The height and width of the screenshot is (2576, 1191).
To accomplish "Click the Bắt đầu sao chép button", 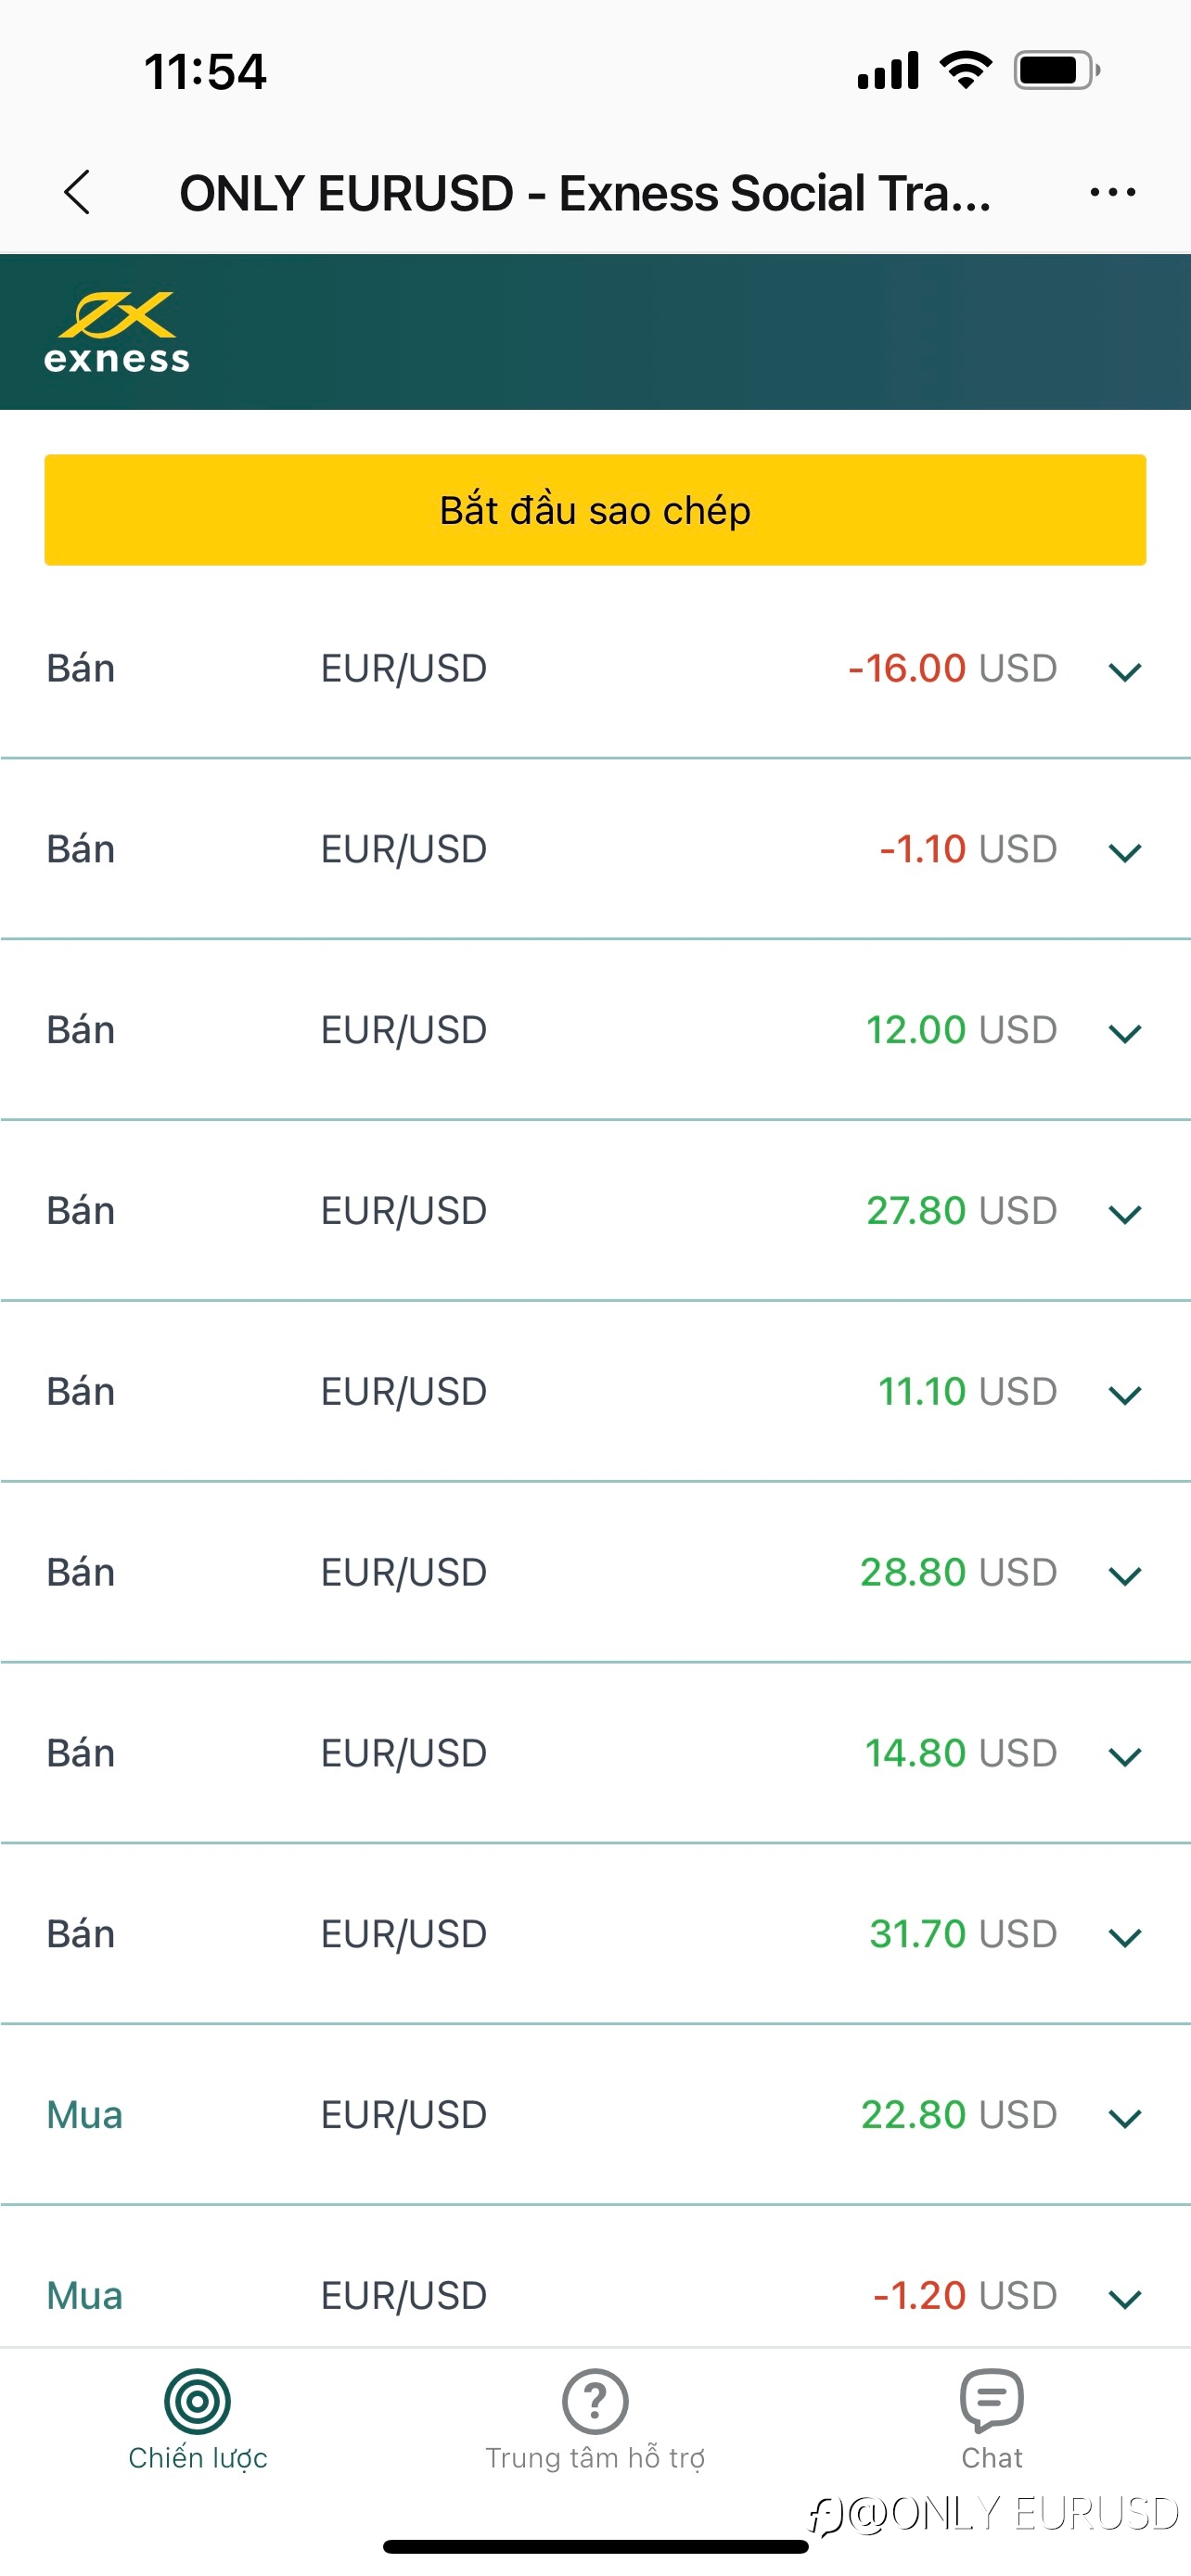I will (x=595, y=510).
